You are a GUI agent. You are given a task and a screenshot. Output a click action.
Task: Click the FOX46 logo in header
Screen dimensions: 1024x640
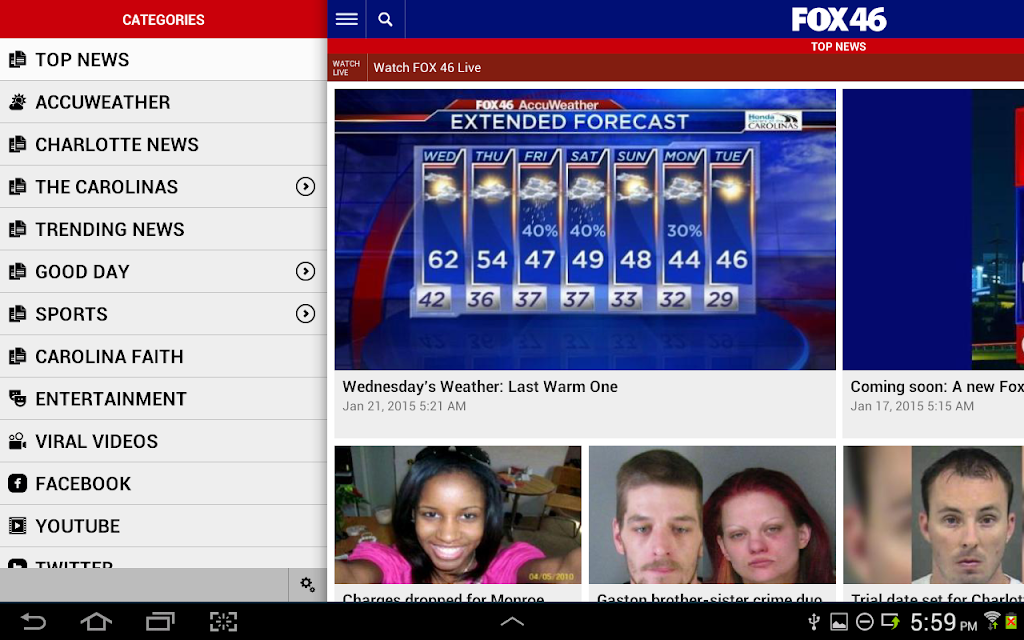[x=839, y=20]
